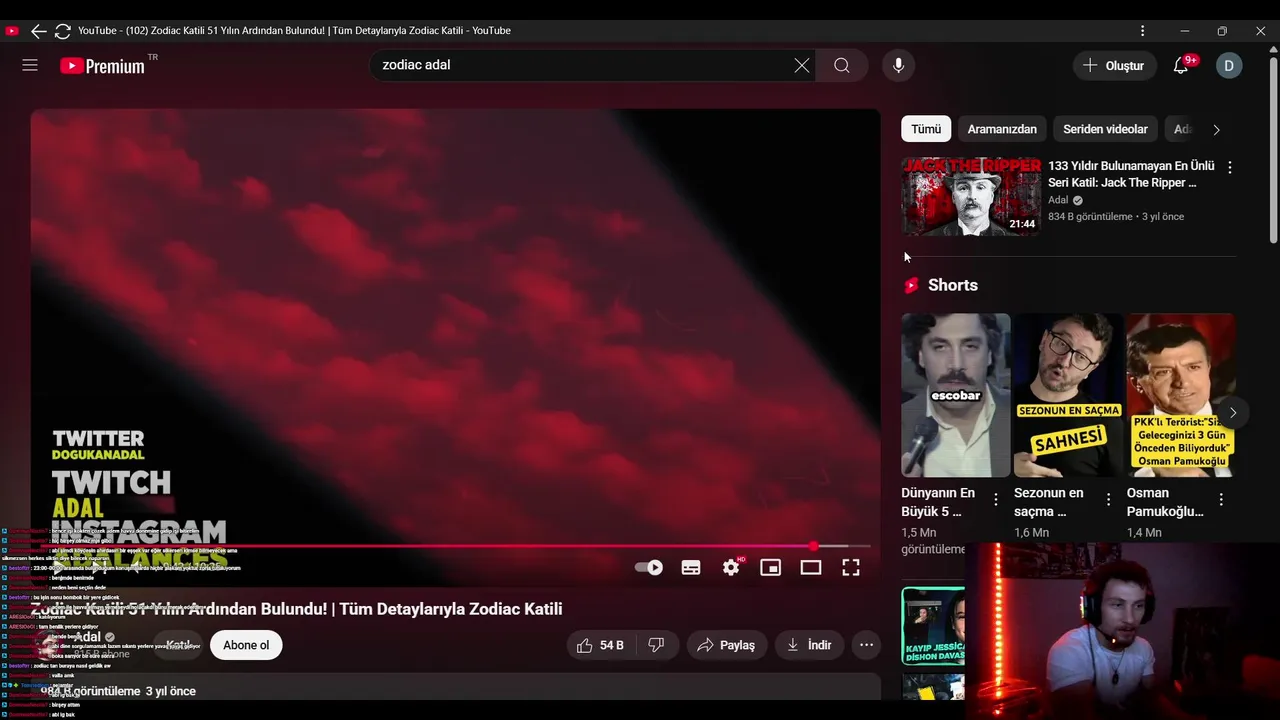Click the magnifier search button
This screenshot has height=720, width=1280.
(x=842, y=65)
